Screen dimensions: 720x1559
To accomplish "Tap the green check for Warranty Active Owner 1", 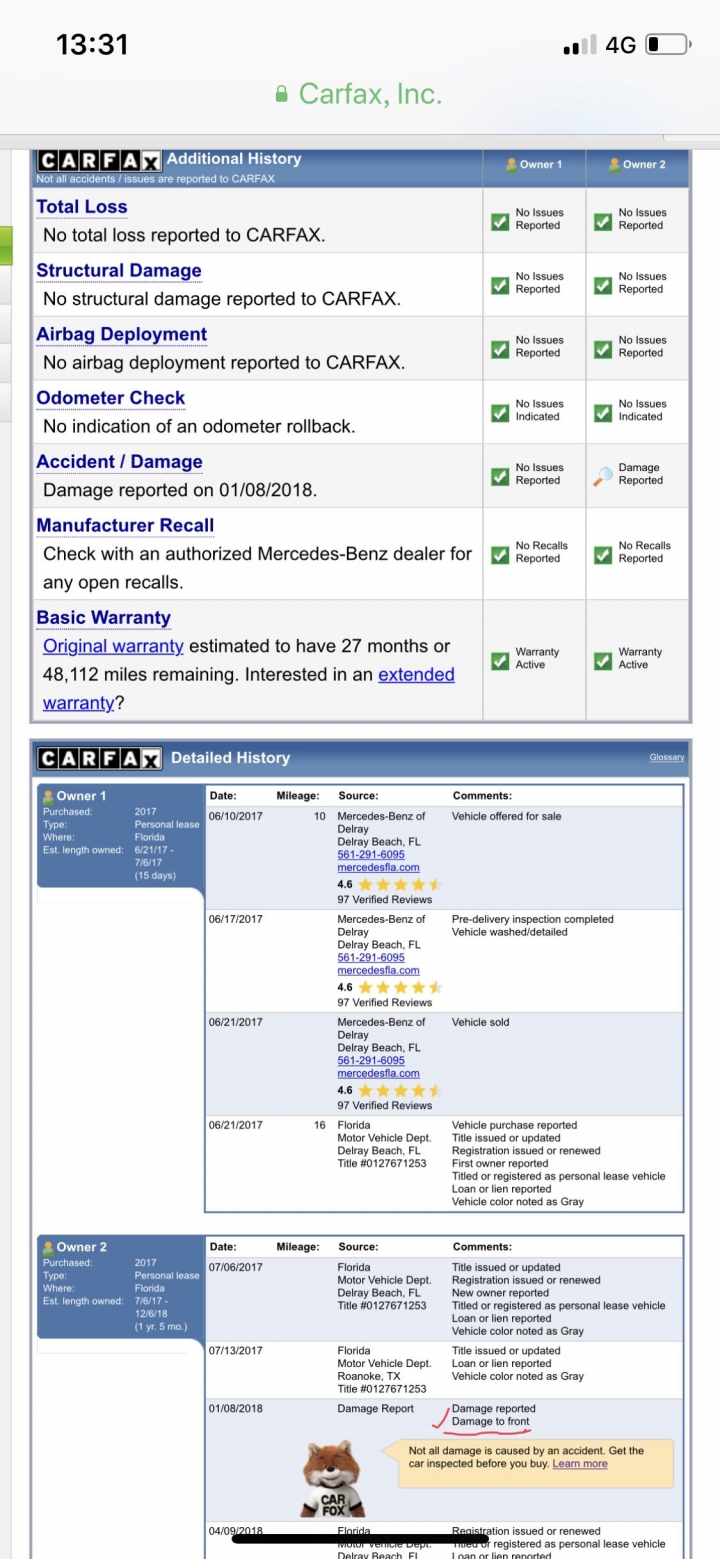I will click(x=500, y=659).
